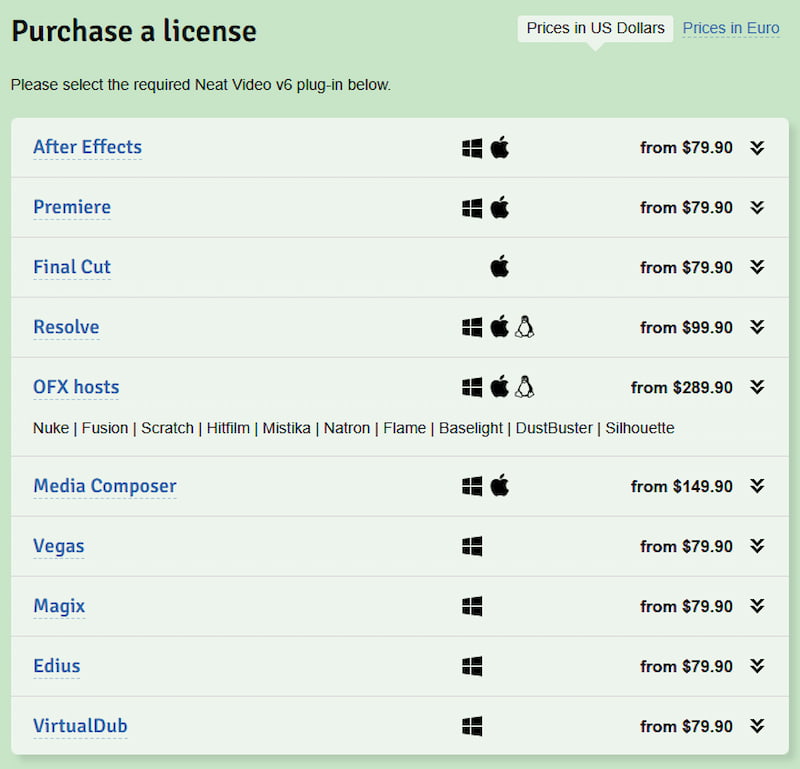Click the Windows icon in Premiere row
Screen dimensions: 800x769
click(x=472, y=208)
